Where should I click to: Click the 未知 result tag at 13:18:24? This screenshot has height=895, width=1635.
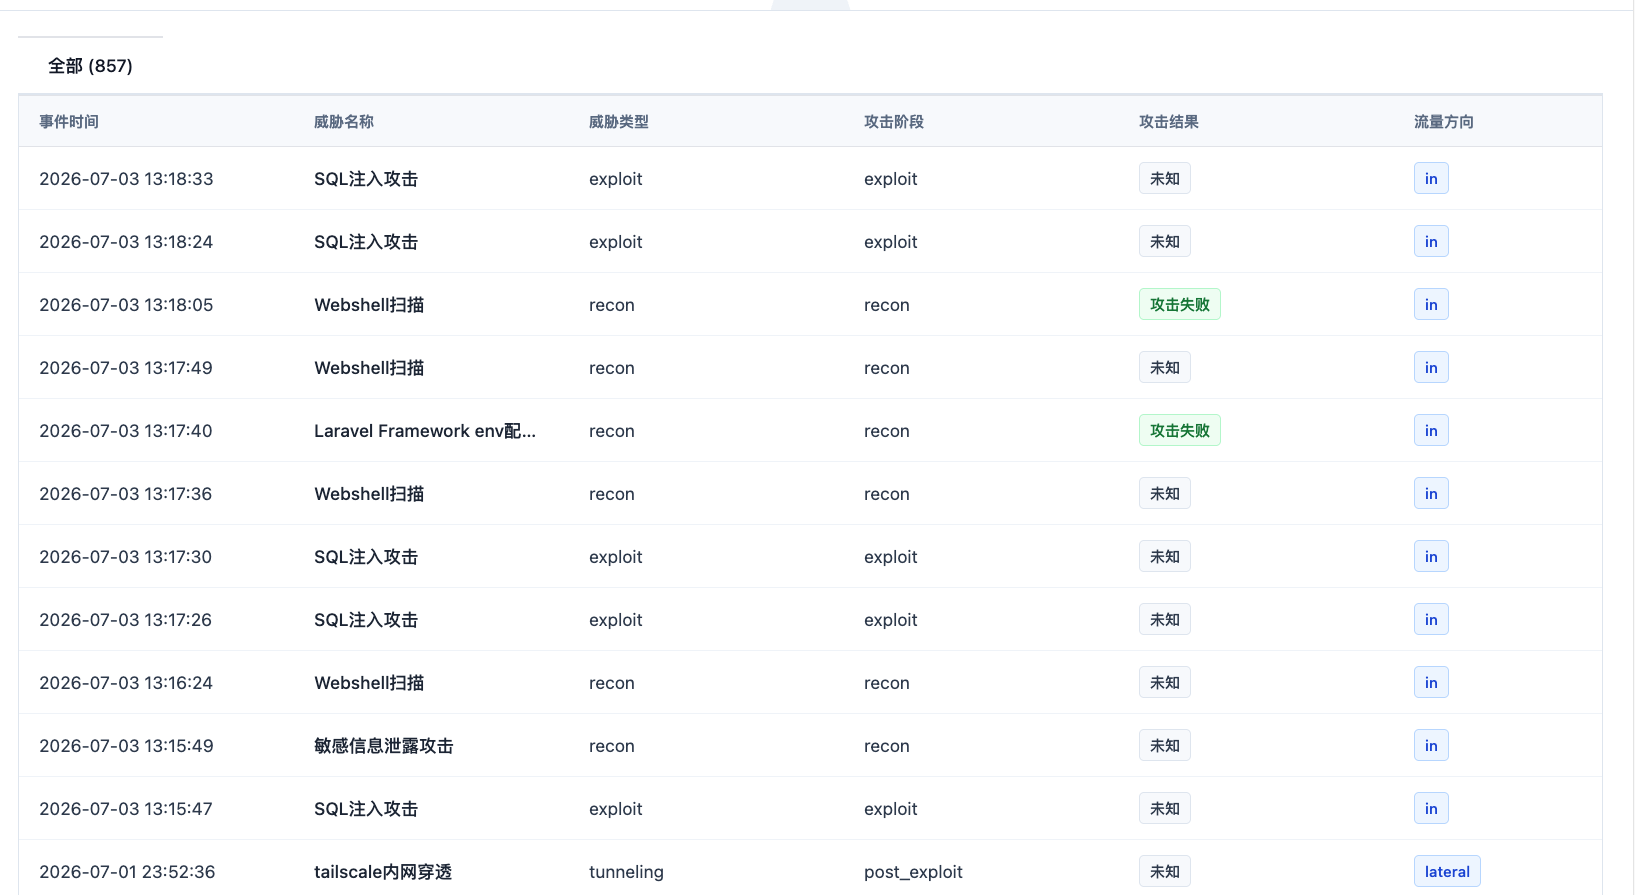1165,242
